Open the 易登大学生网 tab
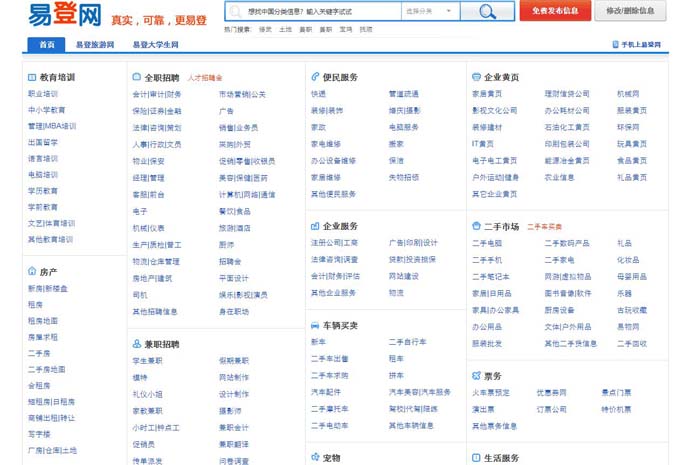Screen dimensions: 690x465 tap(156, 44)
